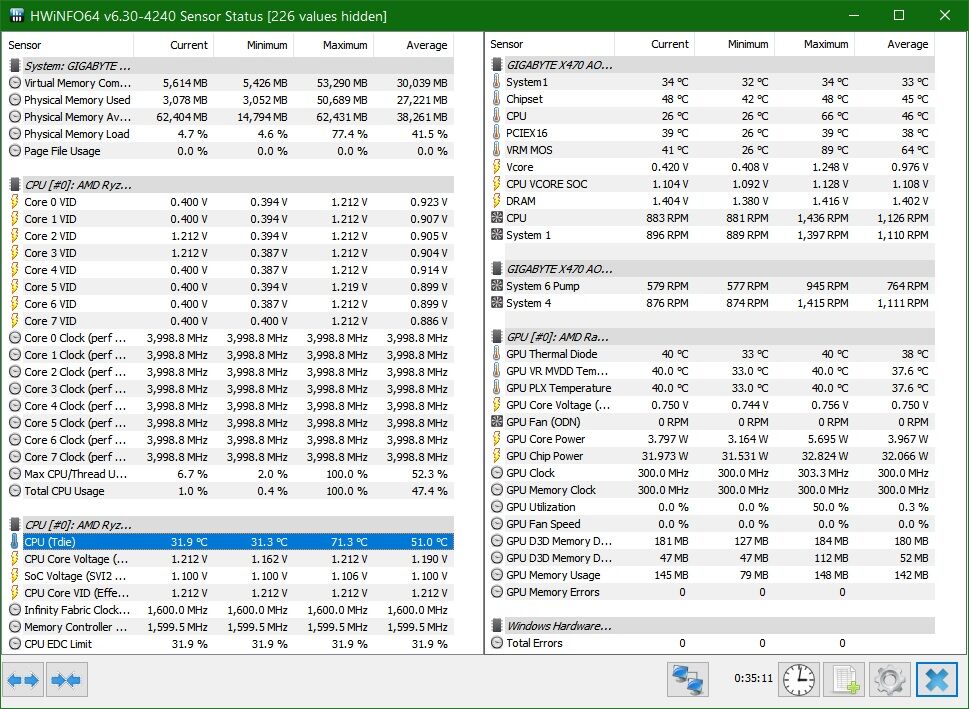Select the GPU Memory Errors row
This screenshot has height=709, width=969.
click(713, 592)
